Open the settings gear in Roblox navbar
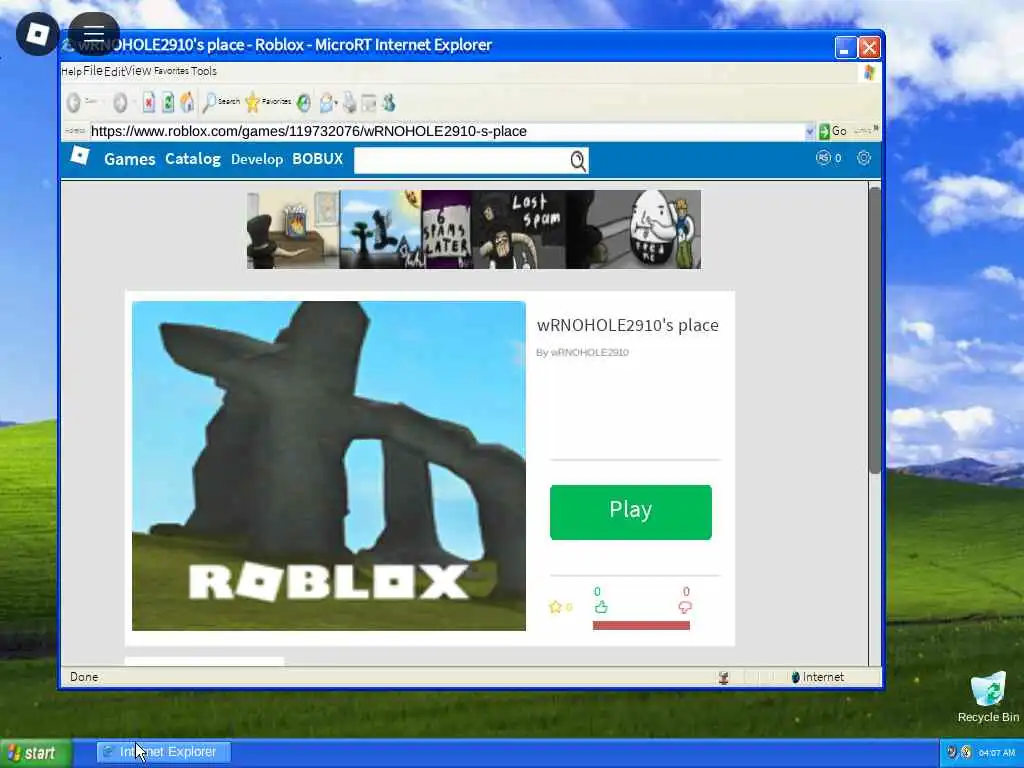Viewport: 1024px width, 768px height. click(864, 158)
